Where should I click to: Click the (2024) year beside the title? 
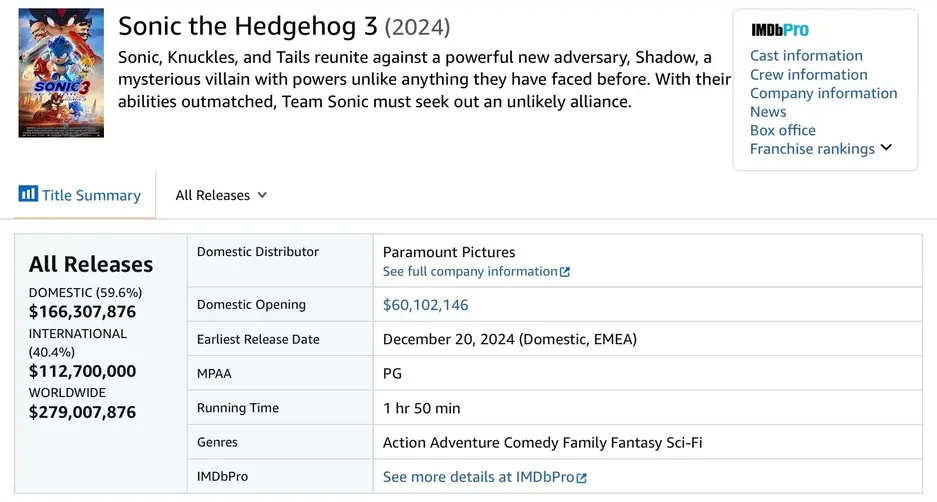(417, 27)
